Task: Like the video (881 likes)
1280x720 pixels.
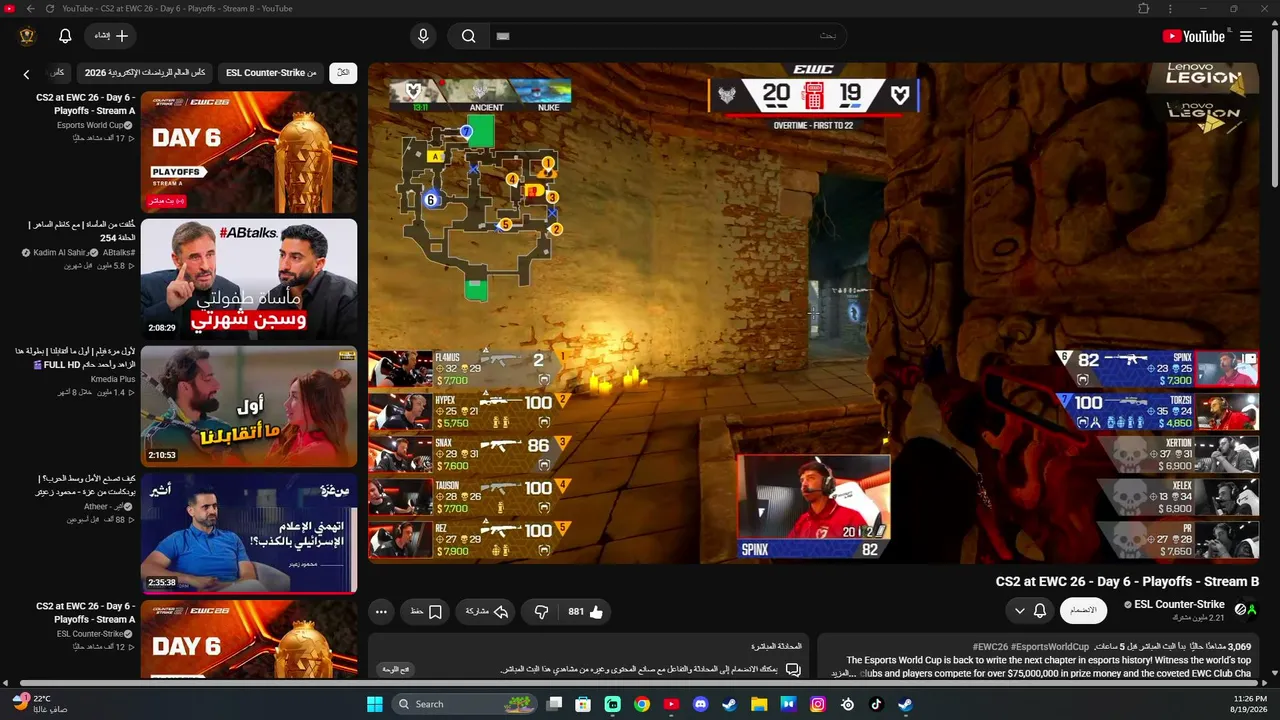Action: coord(586,611)
